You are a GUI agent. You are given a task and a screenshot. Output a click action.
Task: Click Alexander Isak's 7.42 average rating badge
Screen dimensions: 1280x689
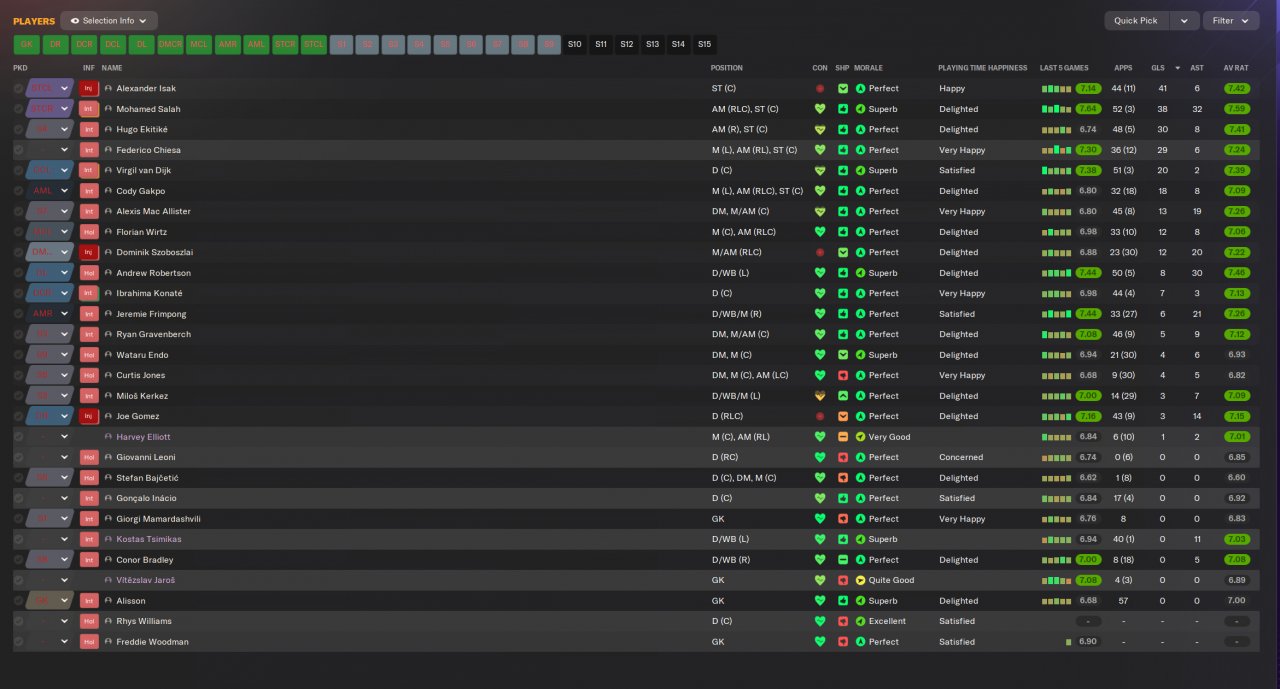coord(1237,88)
